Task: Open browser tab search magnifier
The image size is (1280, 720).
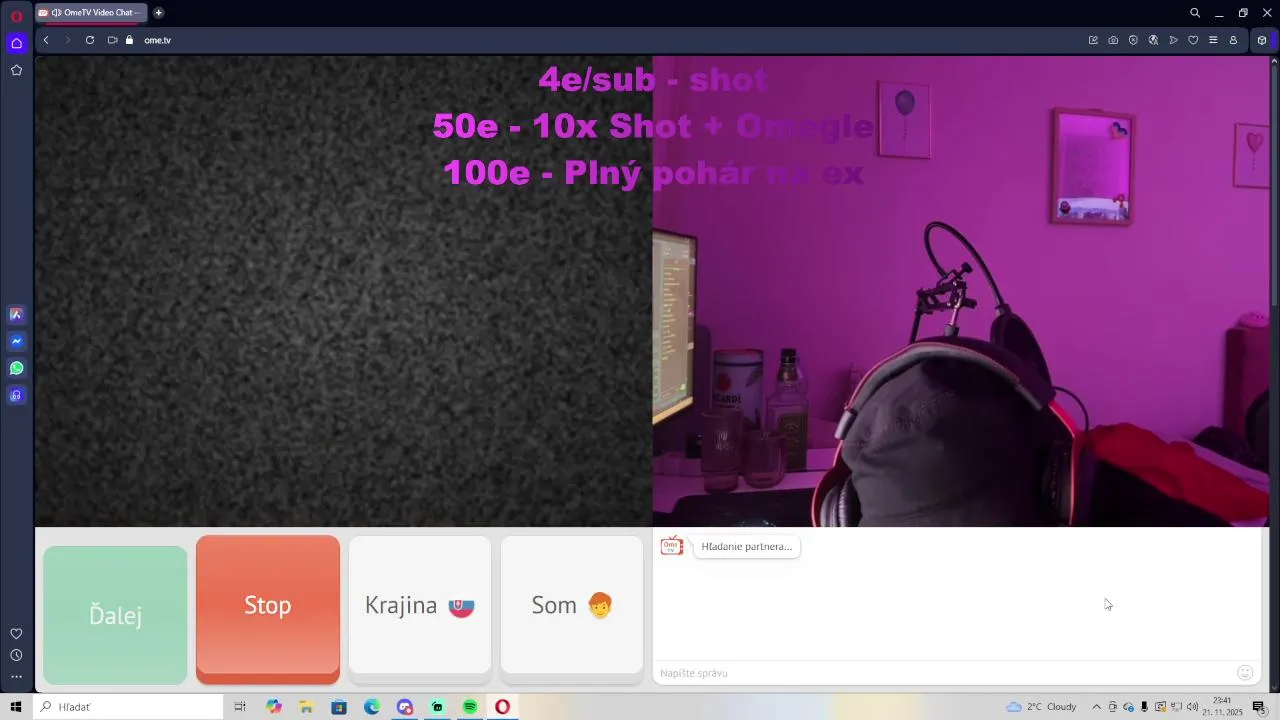Action: tap(1195, 13)
